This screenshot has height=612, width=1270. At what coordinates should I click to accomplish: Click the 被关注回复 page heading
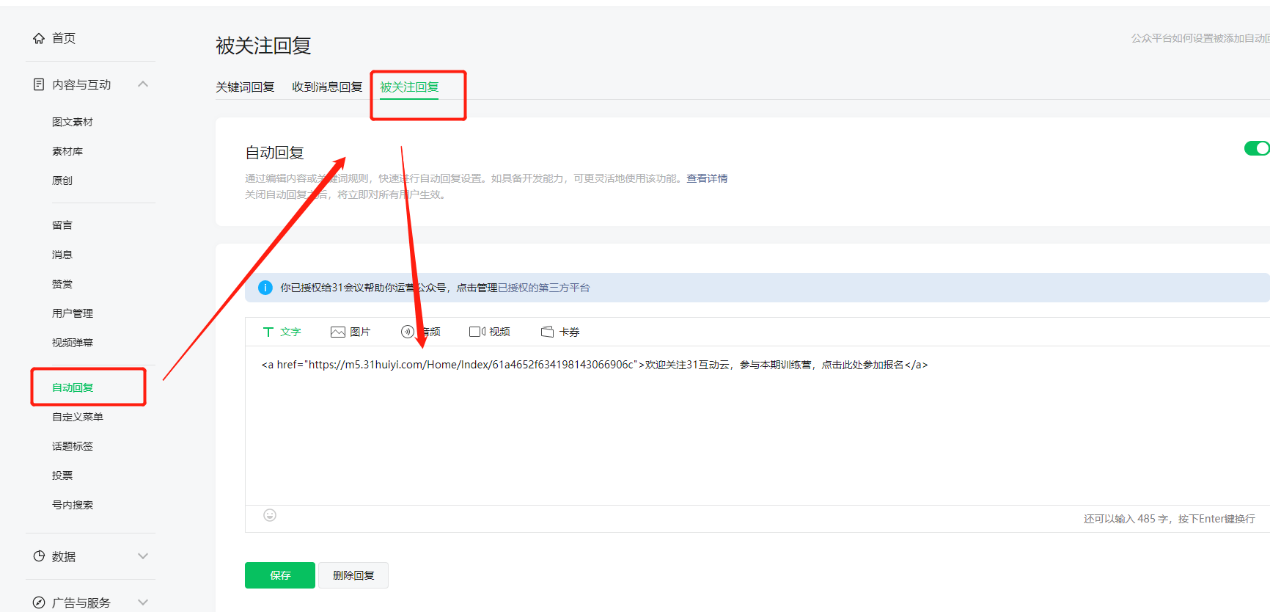coord(263,45)
